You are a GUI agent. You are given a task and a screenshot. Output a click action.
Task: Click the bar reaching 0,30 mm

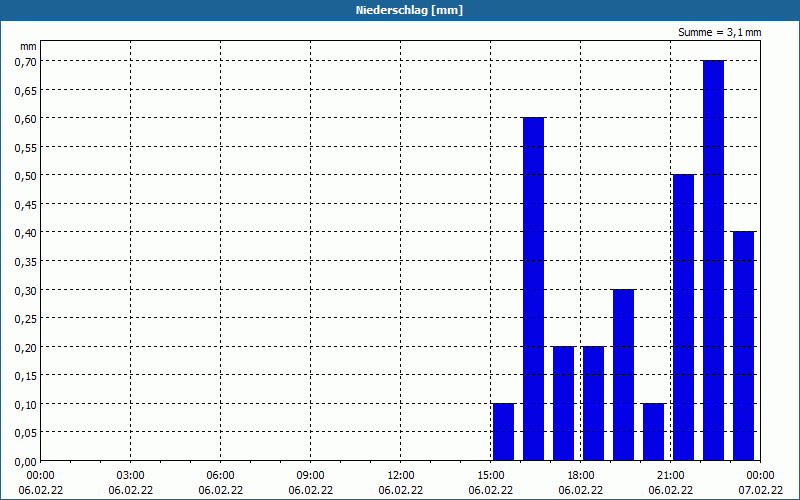623,375
